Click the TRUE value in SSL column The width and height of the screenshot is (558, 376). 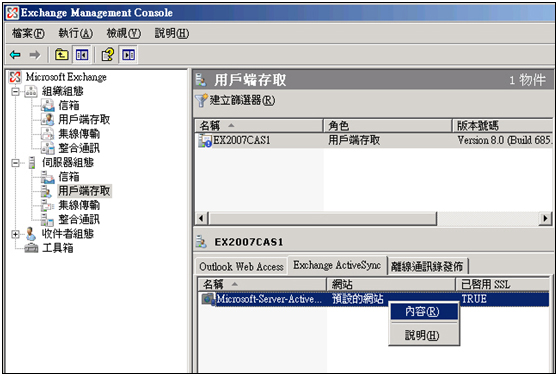point(474,299)
